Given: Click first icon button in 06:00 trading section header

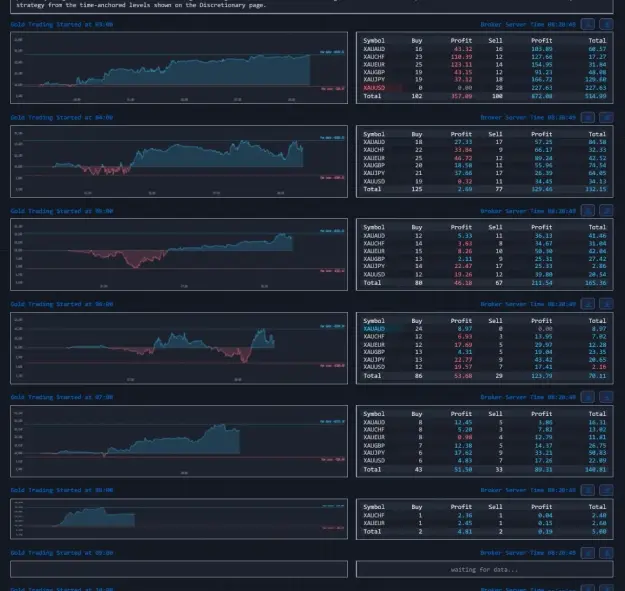Looking at the screenshot, I should pos(588,304).
